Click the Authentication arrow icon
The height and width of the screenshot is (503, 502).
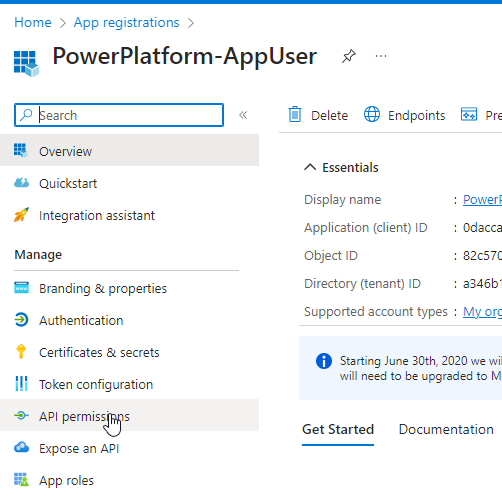tap(21, 320)
